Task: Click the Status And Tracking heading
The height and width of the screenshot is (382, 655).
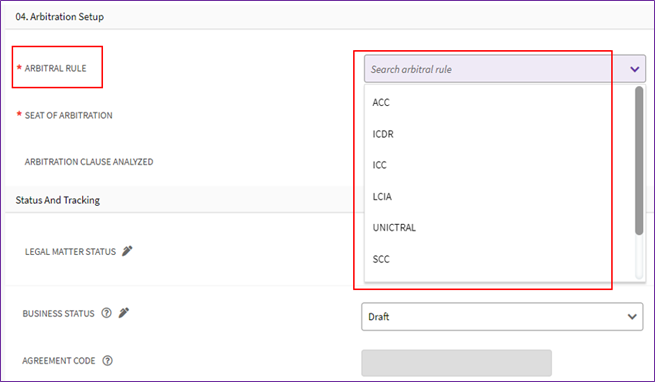Action: tap(58, 200)
